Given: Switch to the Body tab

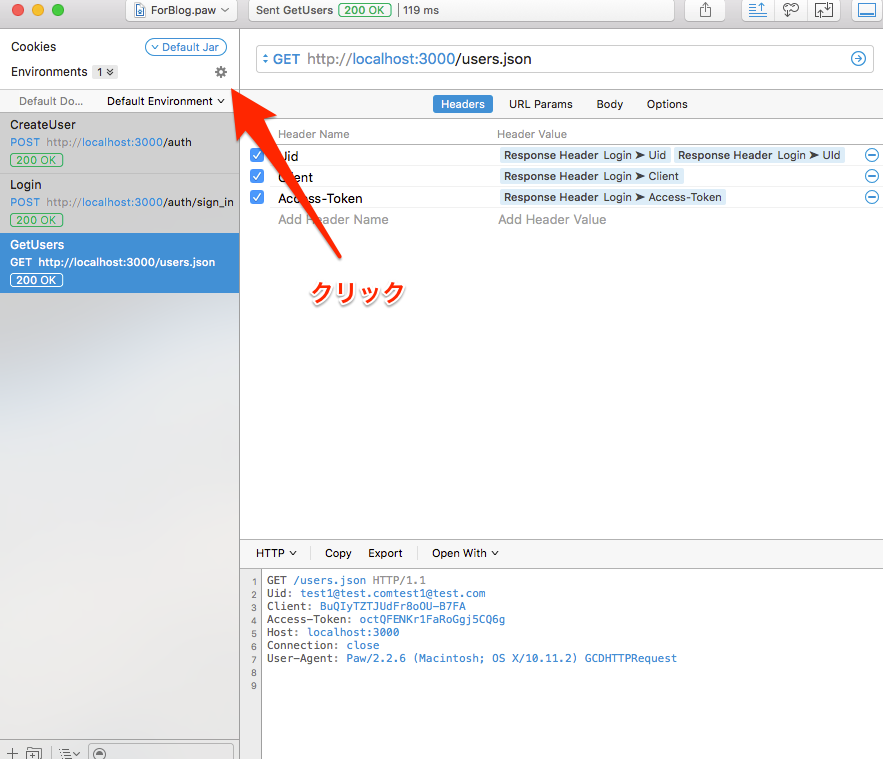Looking at the screenshot, I should point(610,104).
